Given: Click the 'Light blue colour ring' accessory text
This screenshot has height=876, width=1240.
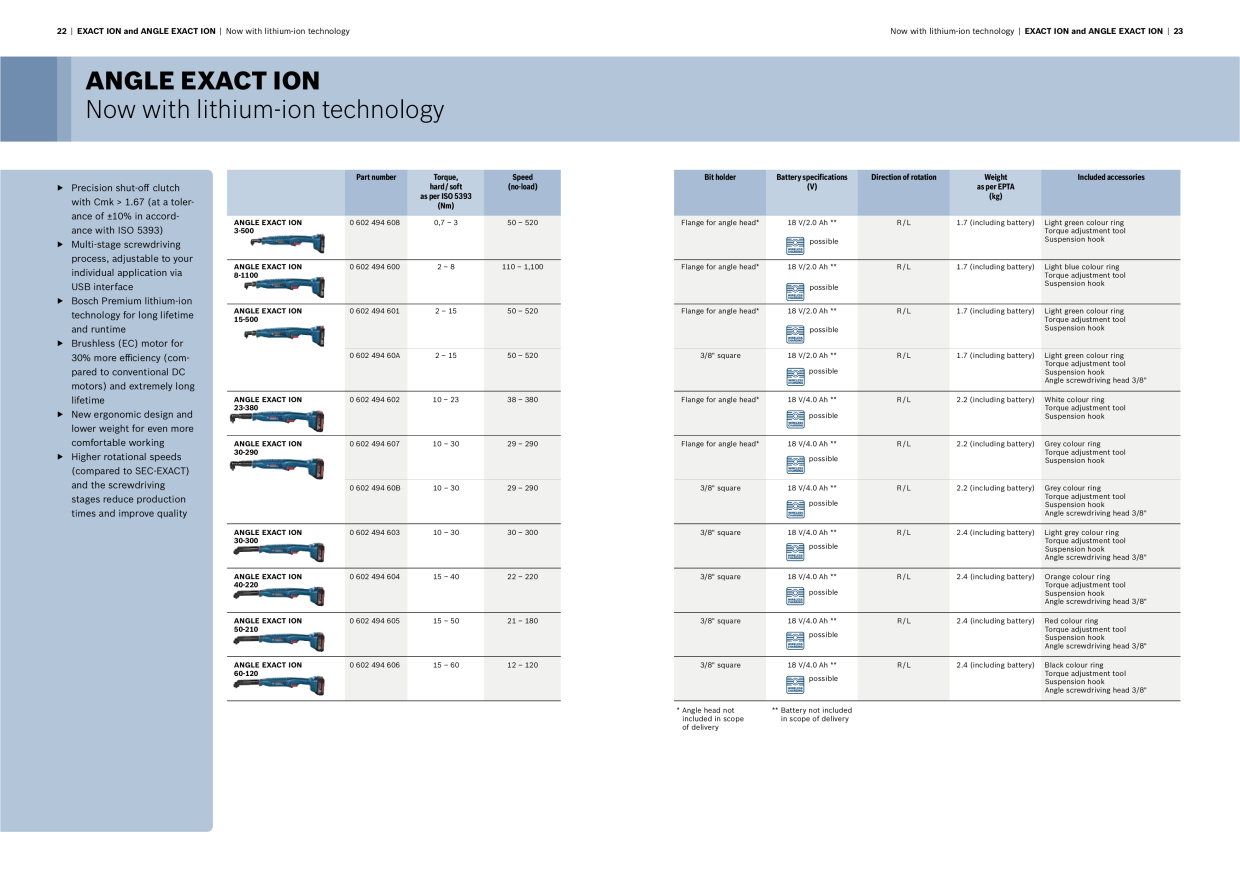Looking at the screenshot, I should (x=1082, y=267).
